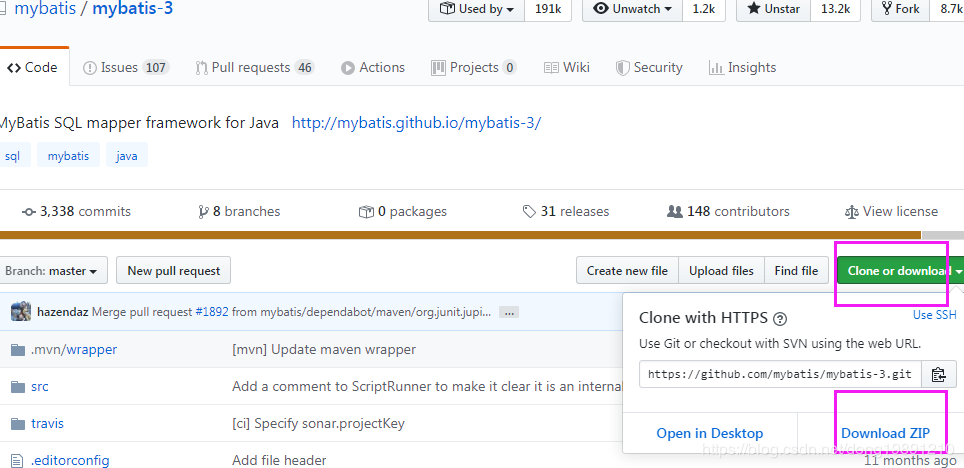Open the Unwatch dropdown
964x468 pixels.
[x=633, y=9]
